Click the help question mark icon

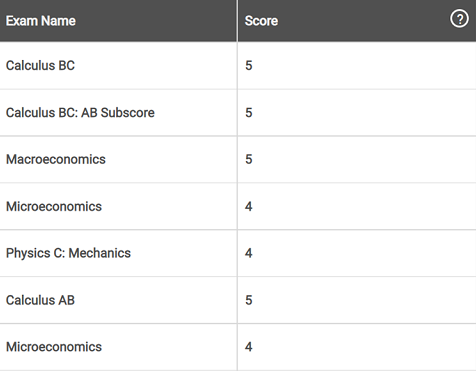[x=459, y=19]
